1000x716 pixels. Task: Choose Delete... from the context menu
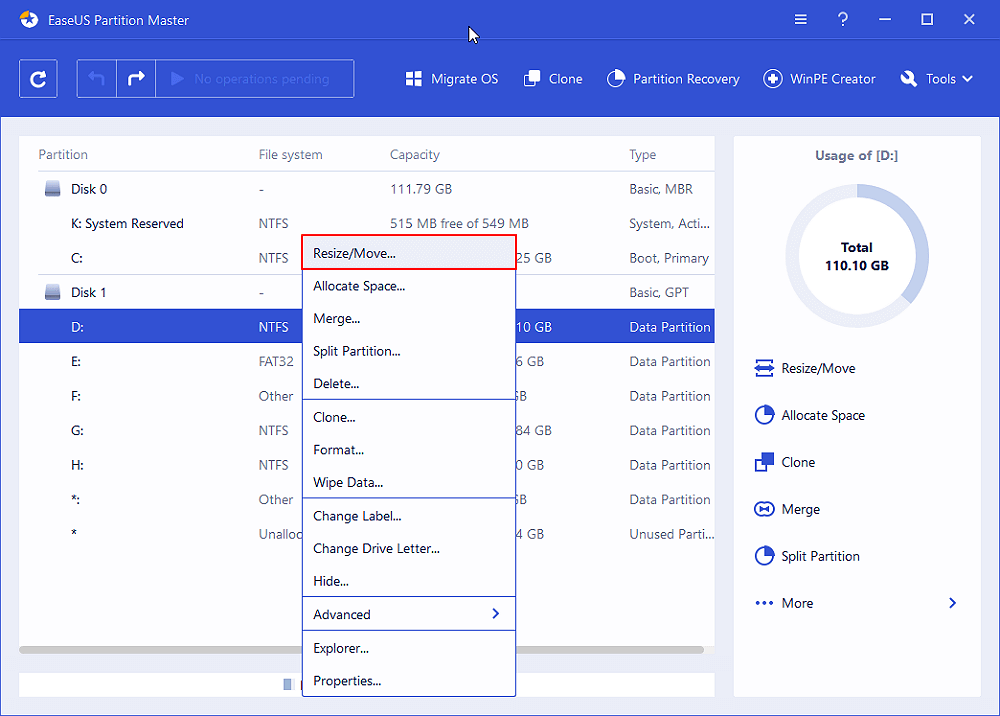point(409,384)
